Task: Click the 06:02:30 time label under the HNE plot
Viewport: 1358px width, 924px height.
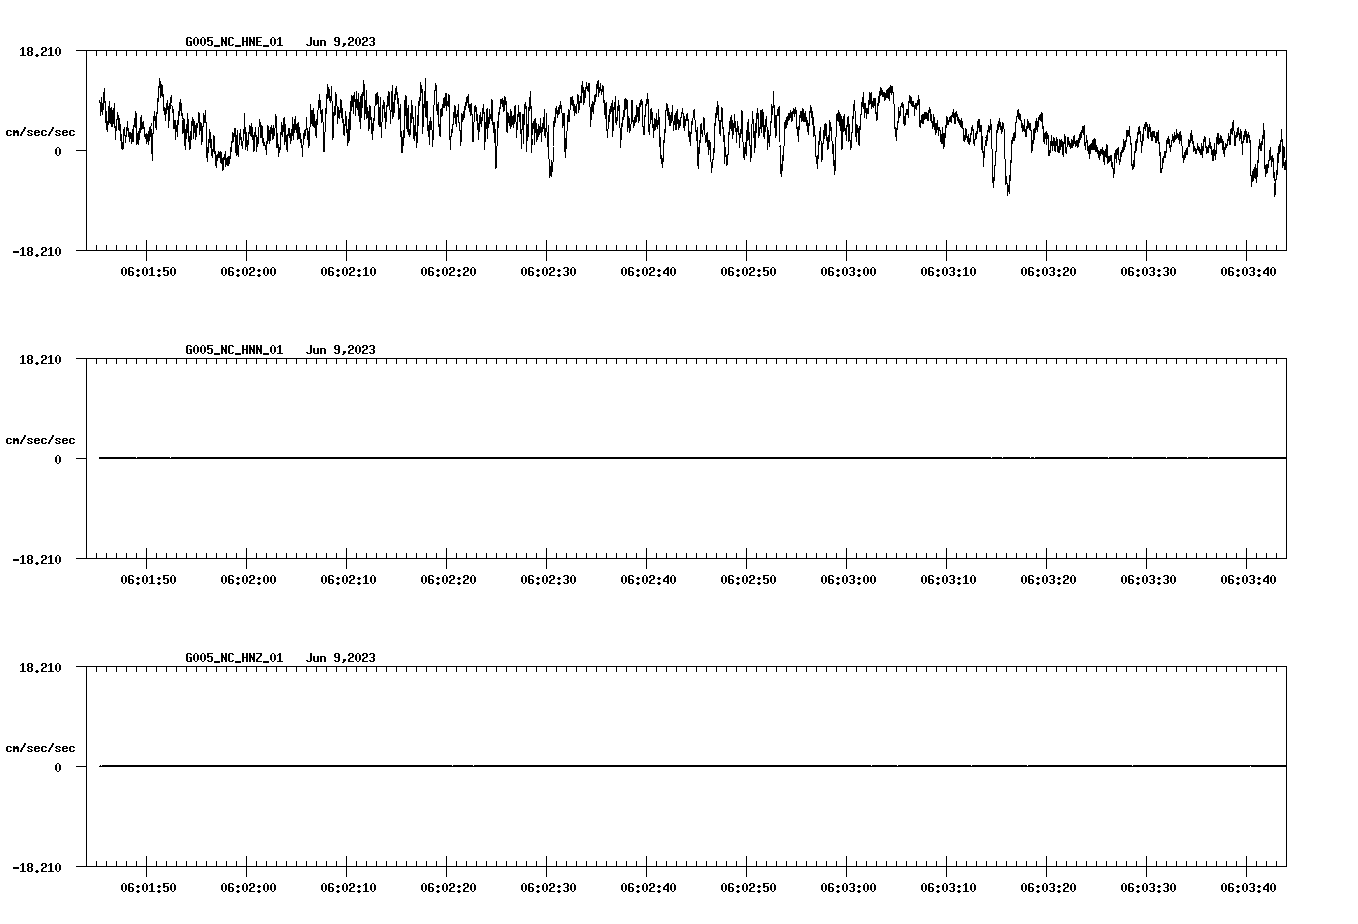Action: (548, 272)
